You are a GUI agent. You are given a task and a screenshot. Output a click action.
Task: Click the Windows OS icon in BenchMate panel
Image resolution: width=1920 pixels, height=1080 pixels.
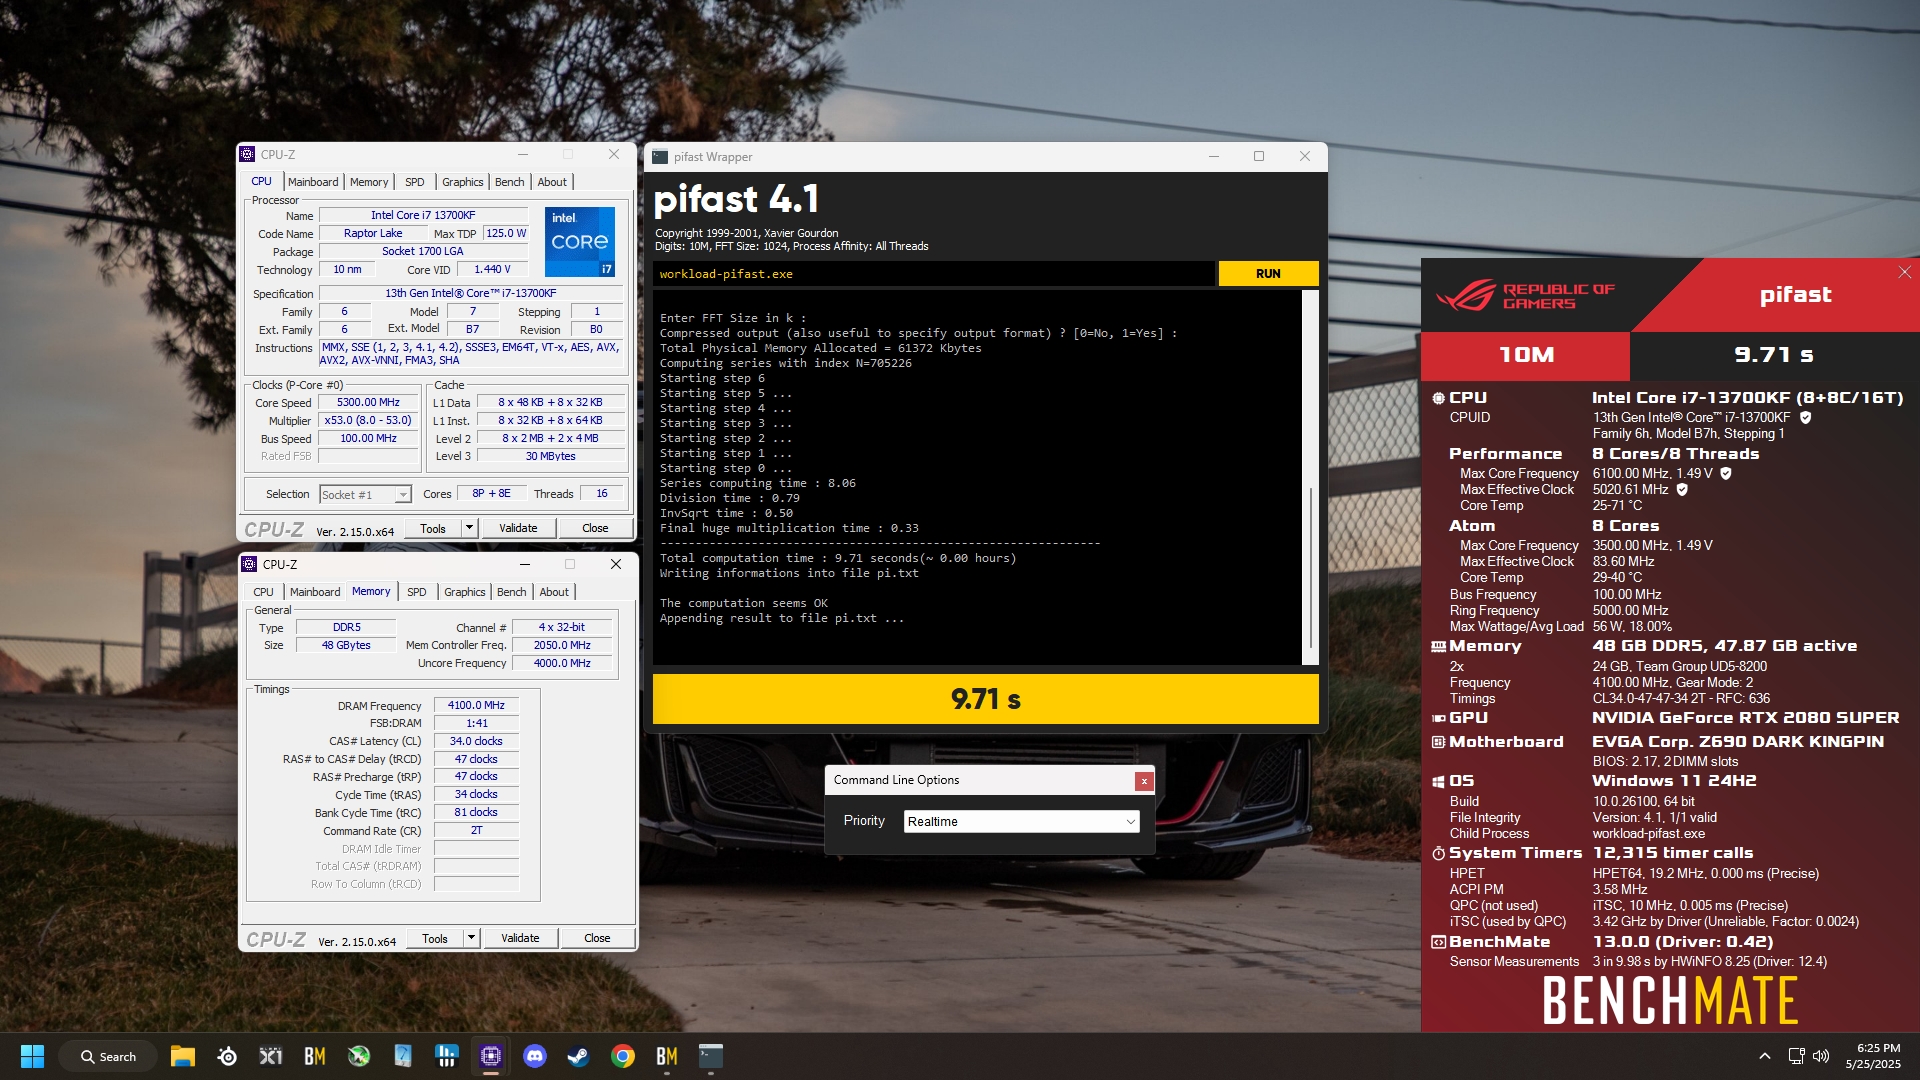coord(1438,781)
